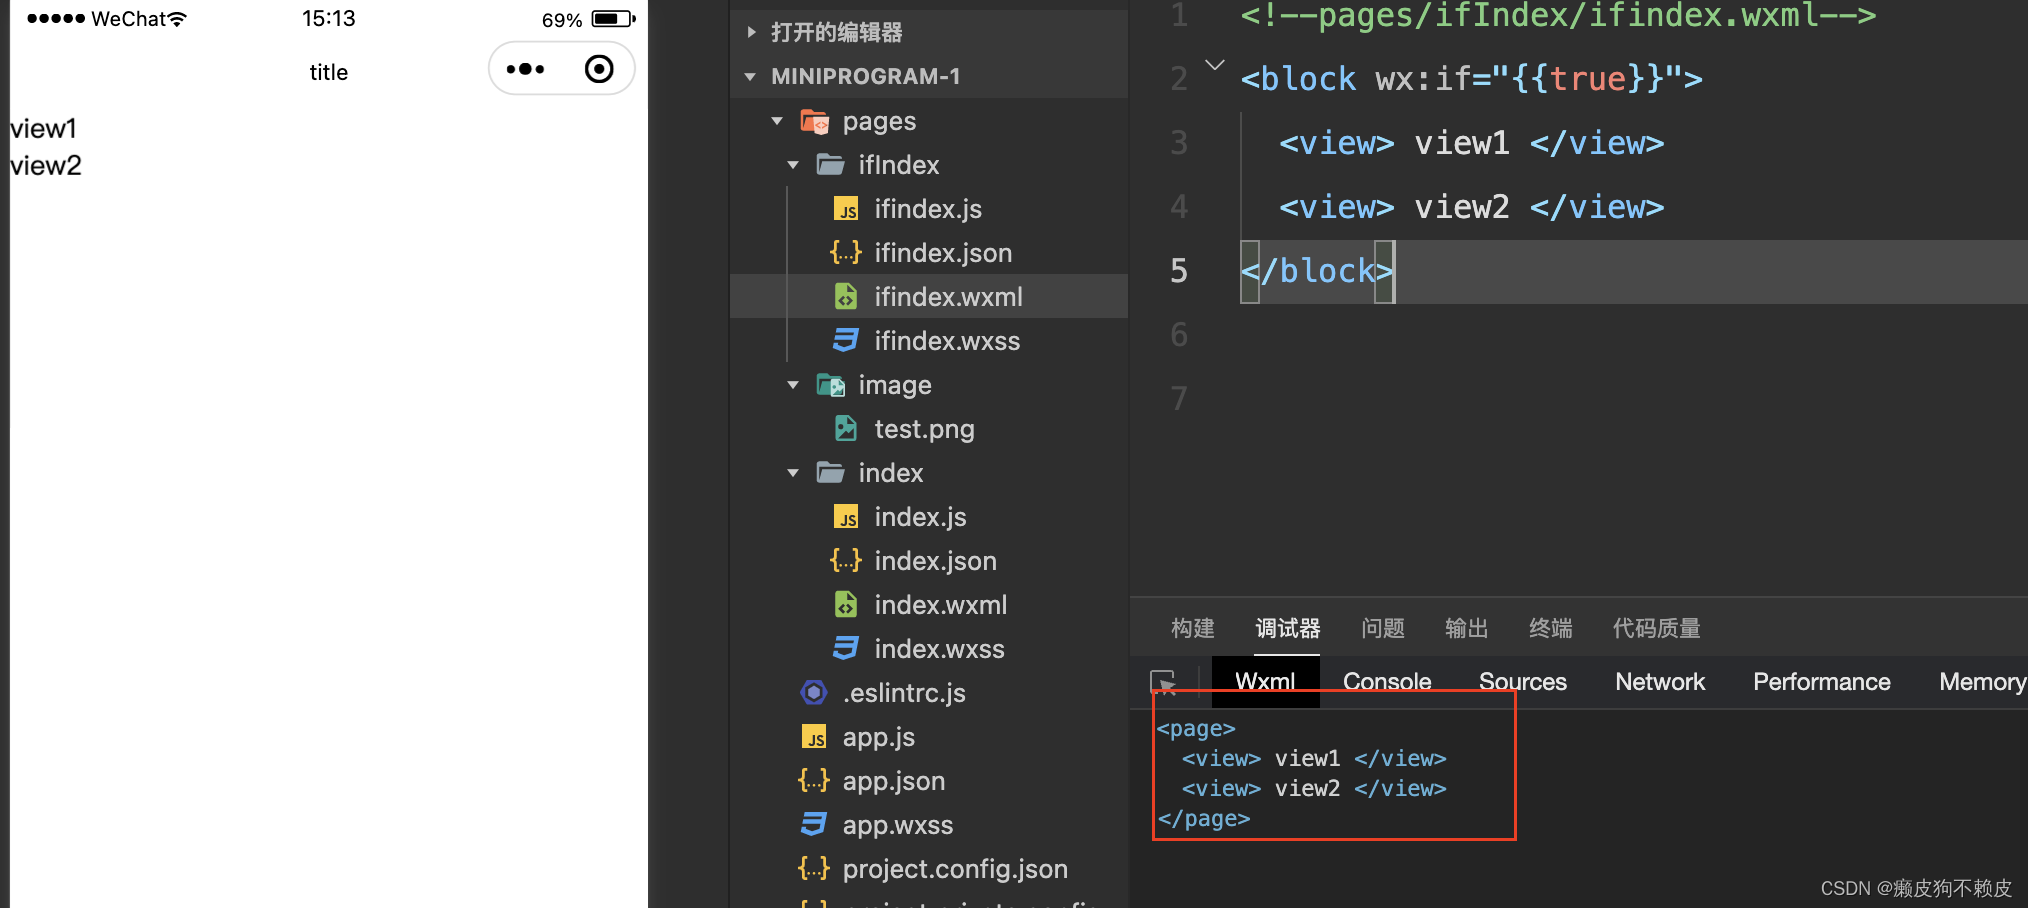
Task: Open the Network panel
Action: pyautogui.click(x=1659, y=681)
